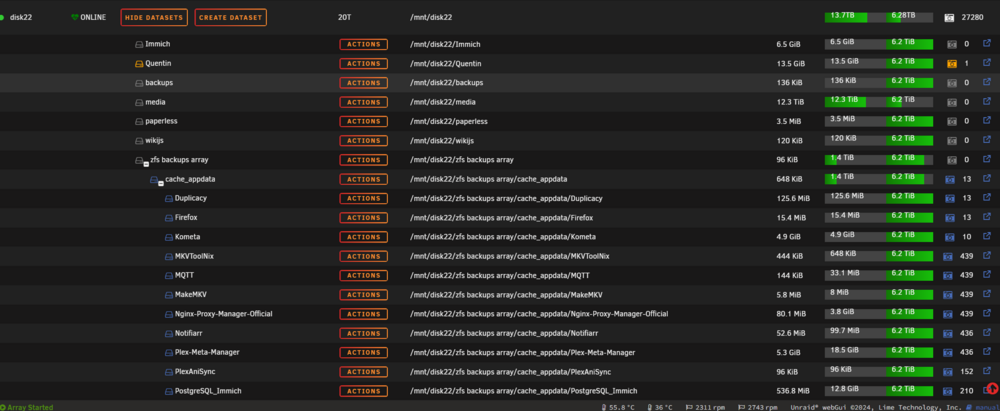
Task: Click the snapshot icon in the MQTT row
Action: [x=948, y=276]
